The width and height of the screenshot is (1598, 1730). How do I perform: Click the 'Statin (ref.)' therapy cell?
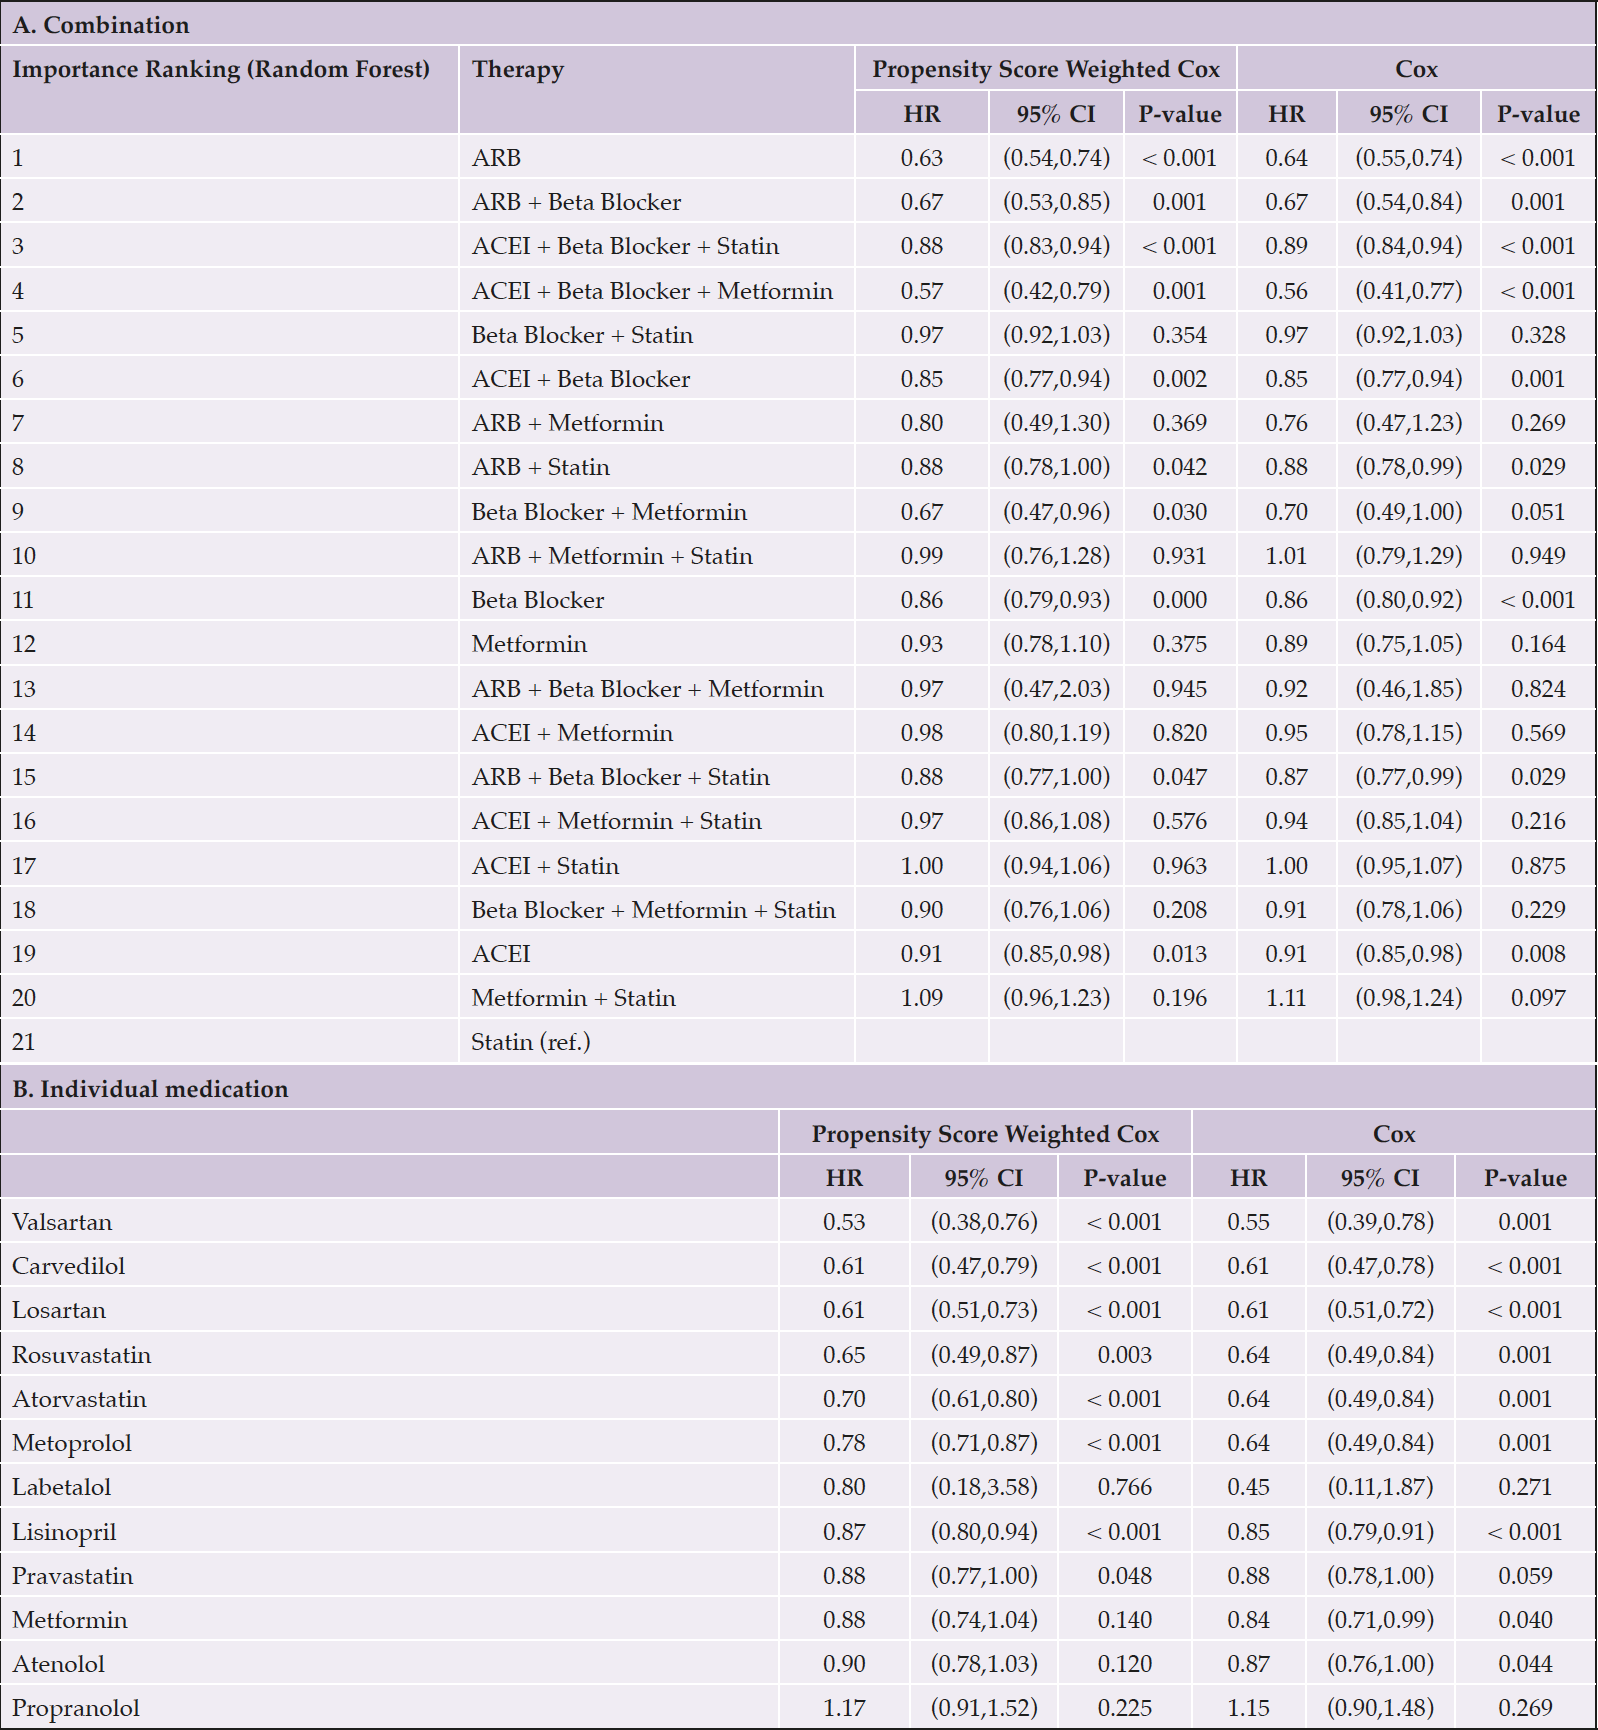531,1042
